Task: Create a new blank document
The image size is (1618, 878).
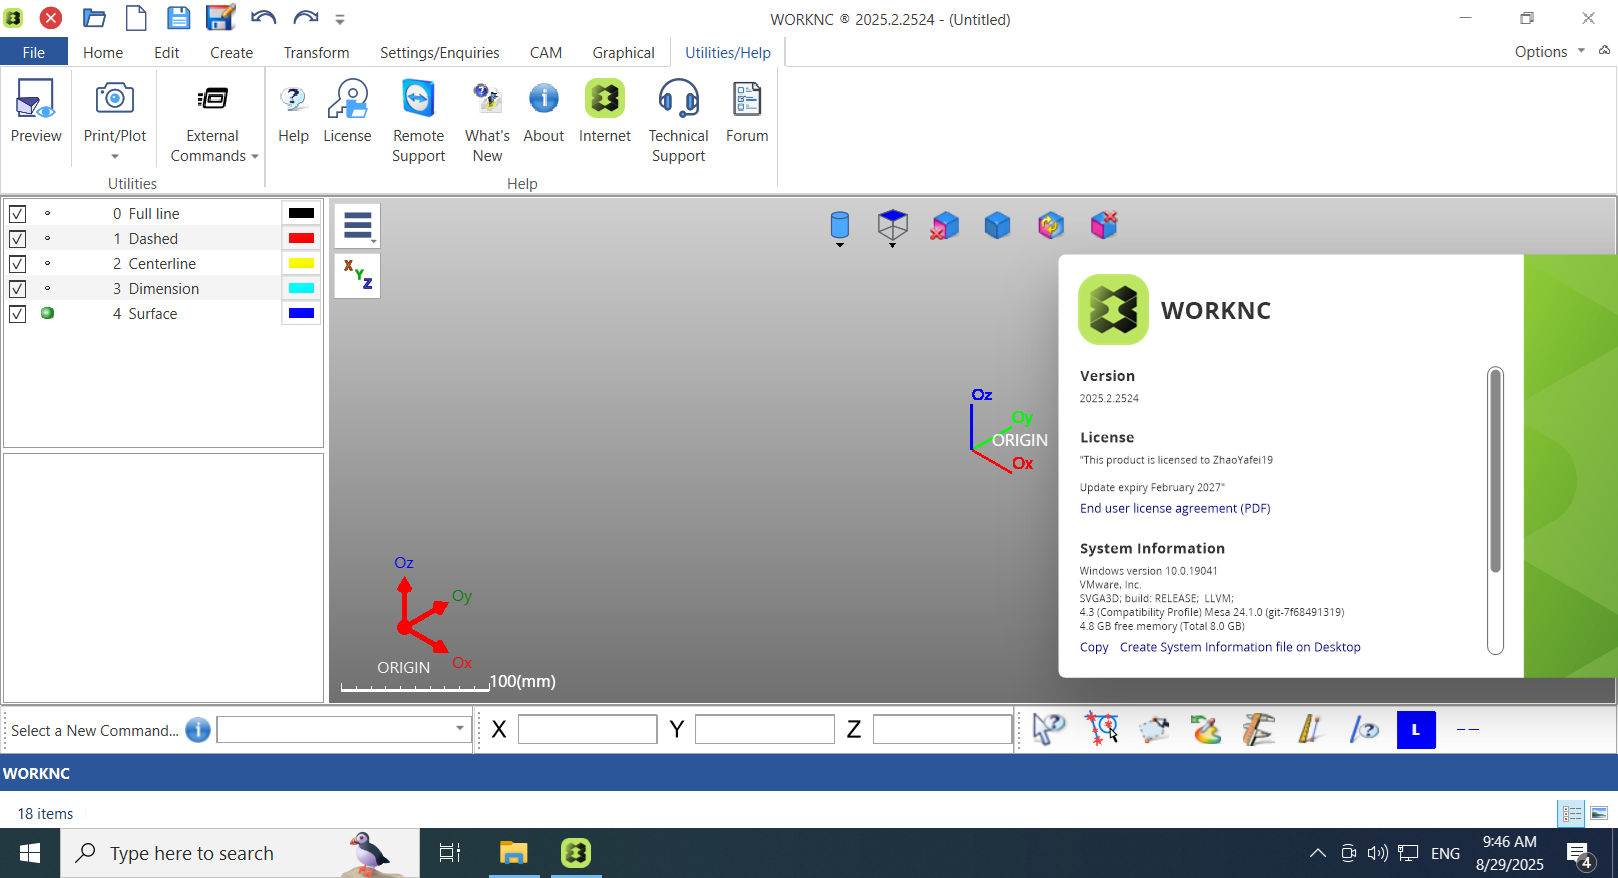Action: point(136,18)
